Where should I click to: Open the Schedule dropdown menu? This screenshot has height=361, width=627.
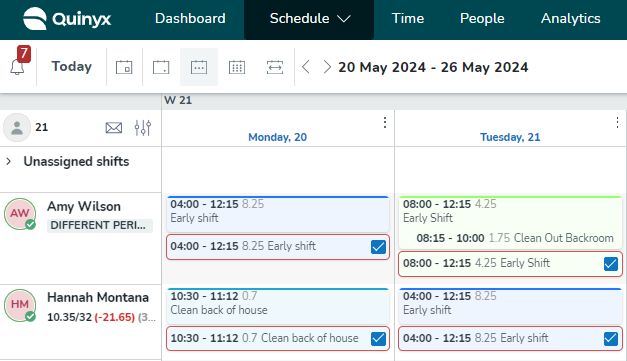click(309, 19)
